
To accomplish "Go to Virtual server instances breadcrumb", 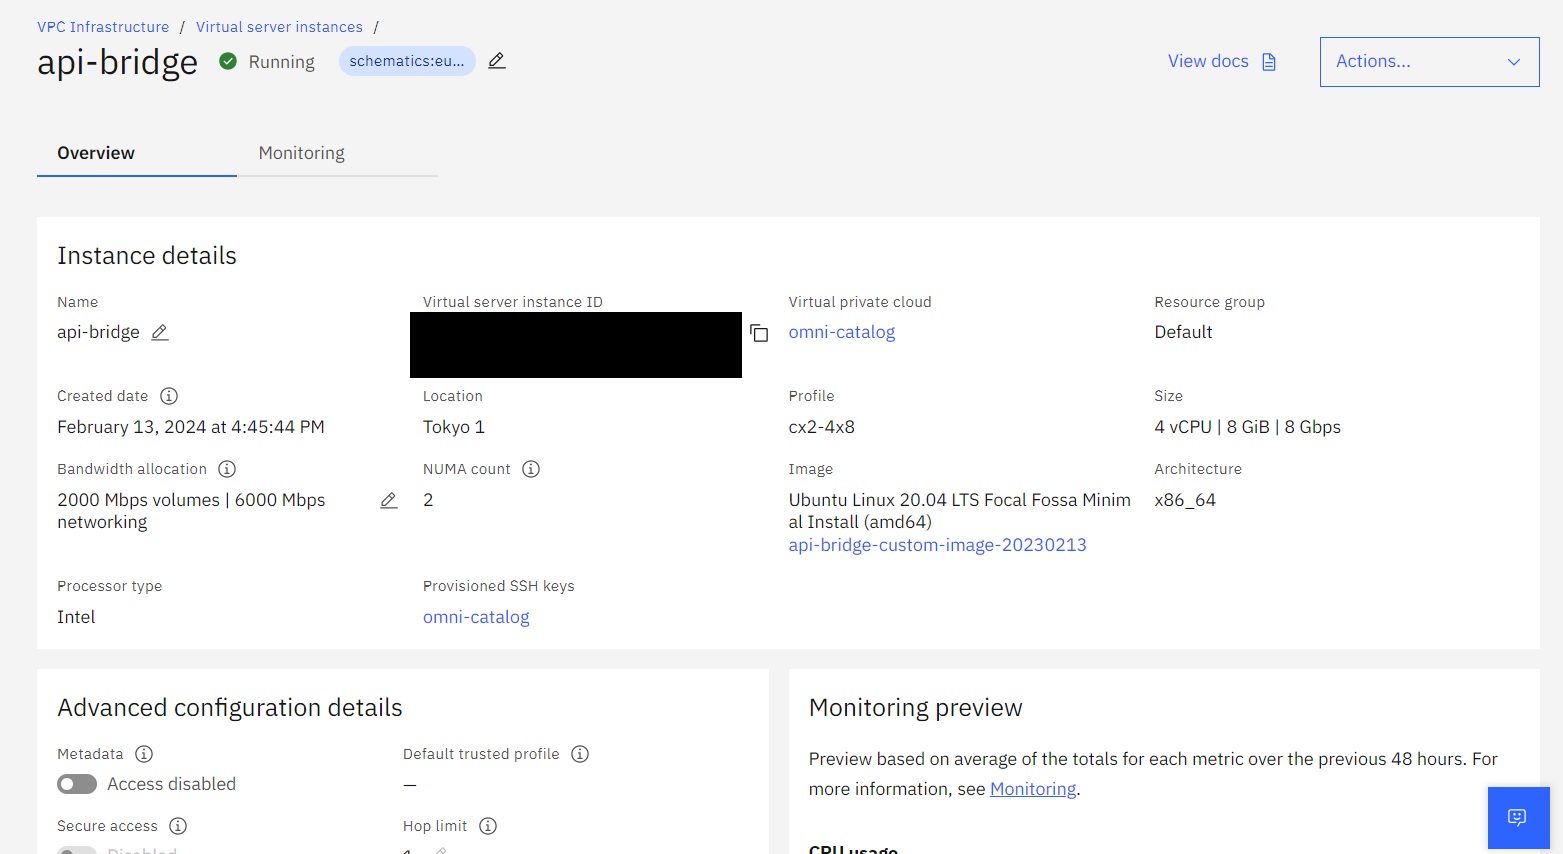I will [279, 27].
